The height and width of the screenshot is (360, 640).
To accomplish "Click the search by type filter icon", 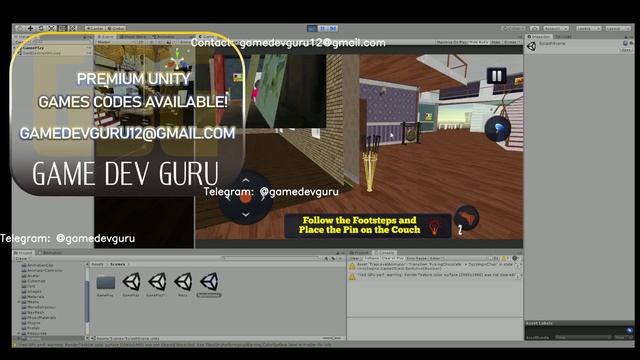I will (x=326, y=258).
